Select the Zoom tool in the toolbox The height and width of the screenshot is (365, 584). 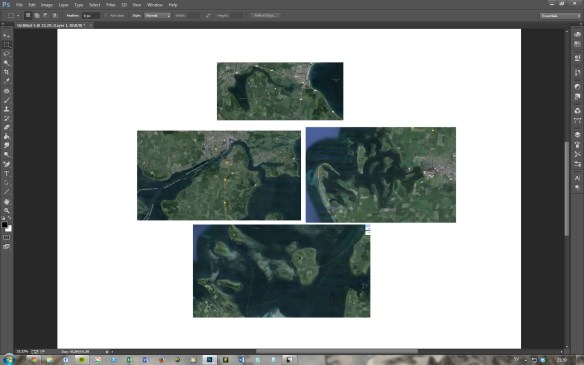(x=7, y=210)
